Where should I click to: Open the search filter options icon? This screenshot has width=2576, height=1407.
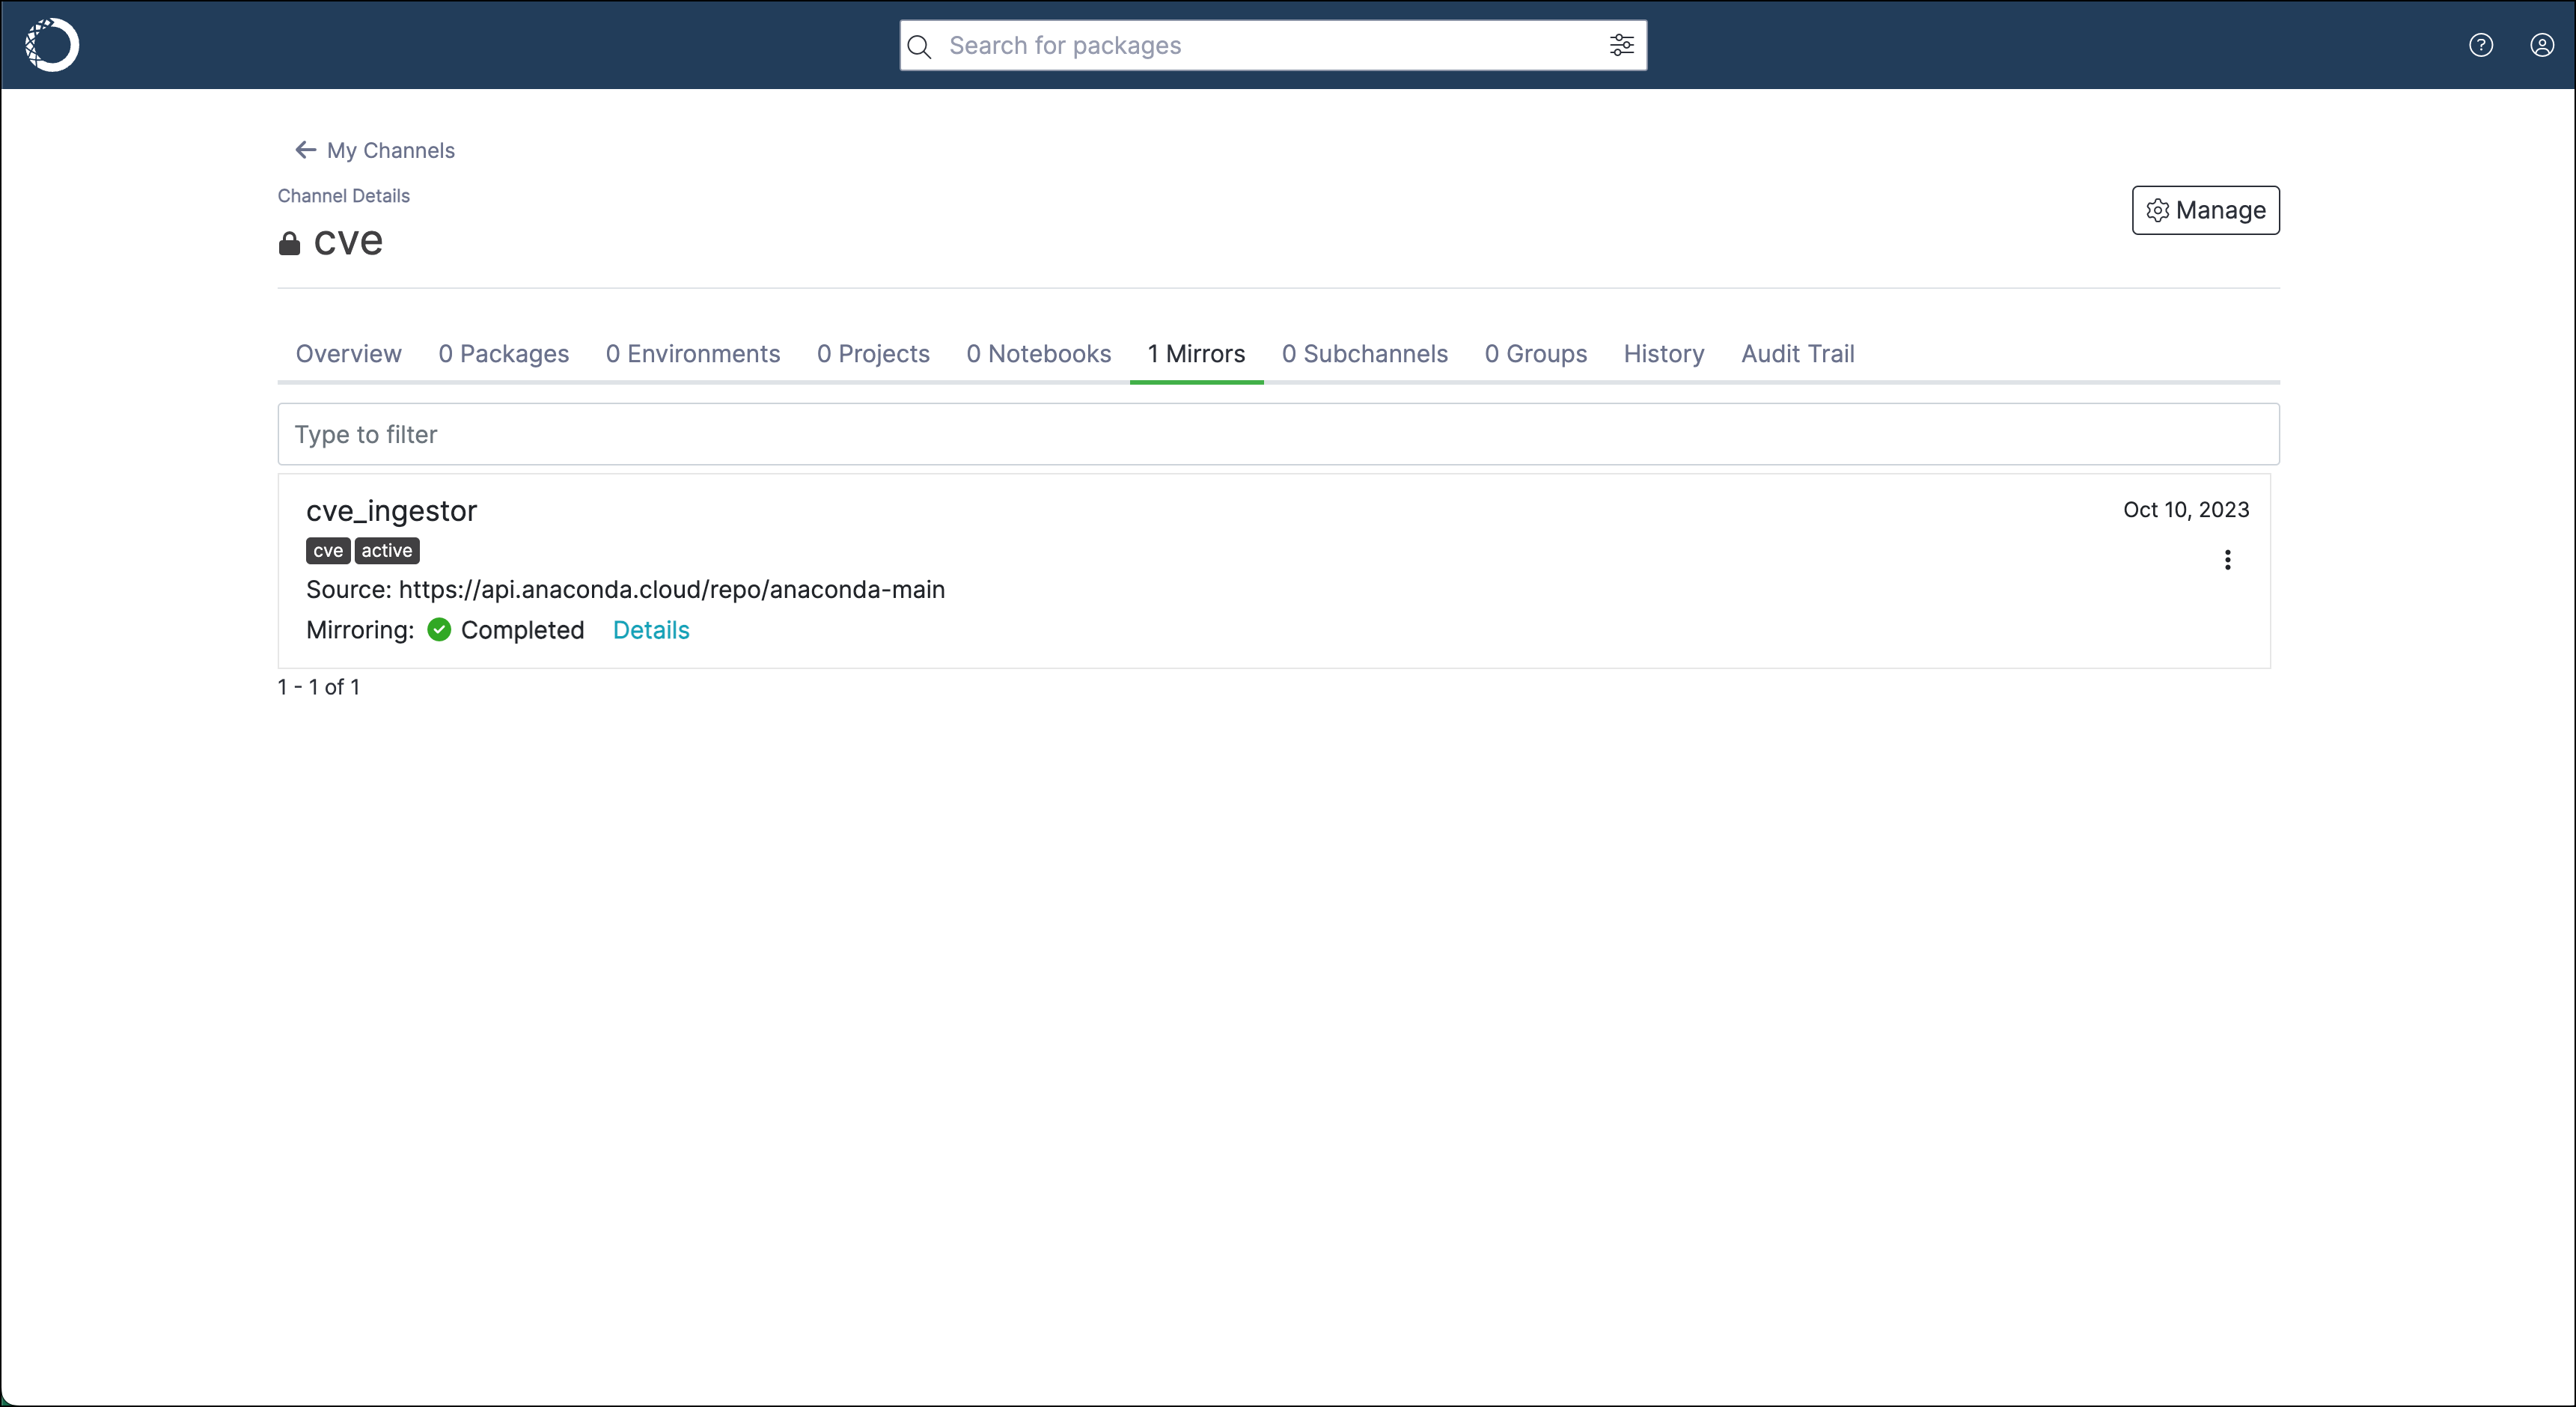(x=1621, y=45)
